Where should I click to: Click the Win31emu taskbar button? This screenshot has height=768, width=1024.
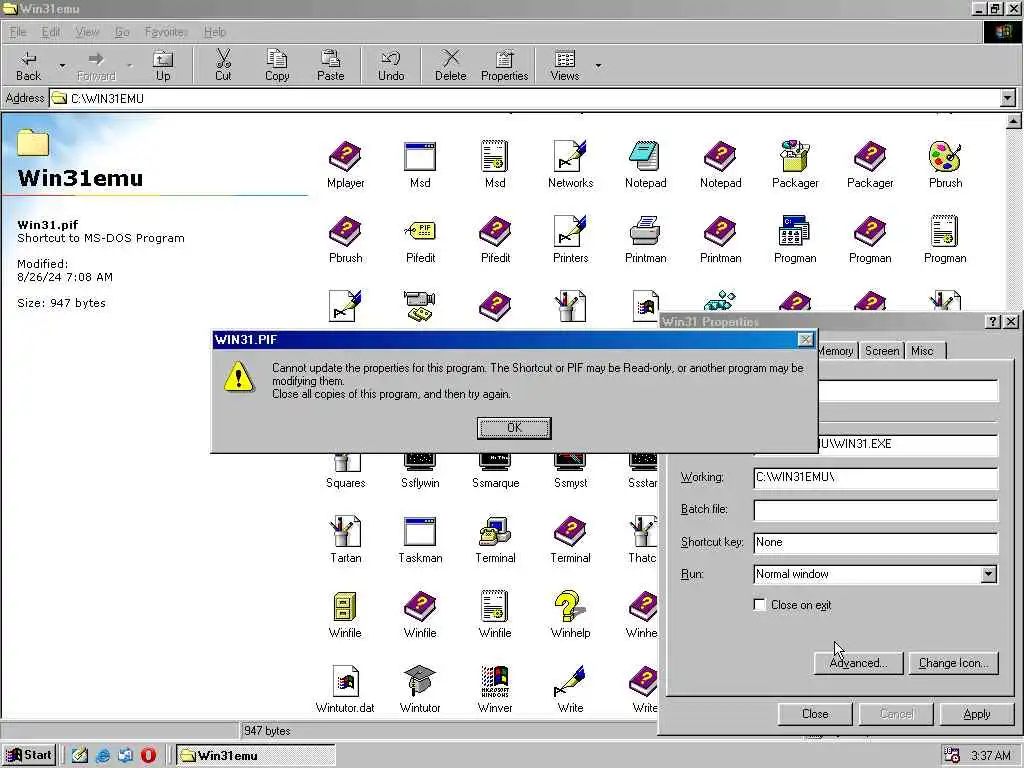pyautogui.click(x=256, y=756)
